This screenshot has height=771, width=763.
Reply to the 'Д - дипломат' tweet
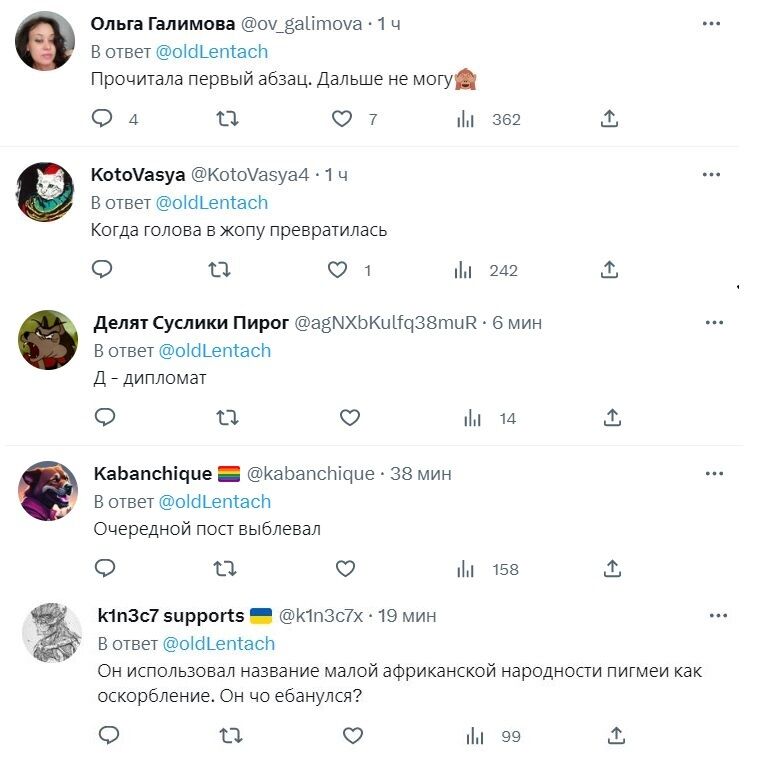[104, 418]
